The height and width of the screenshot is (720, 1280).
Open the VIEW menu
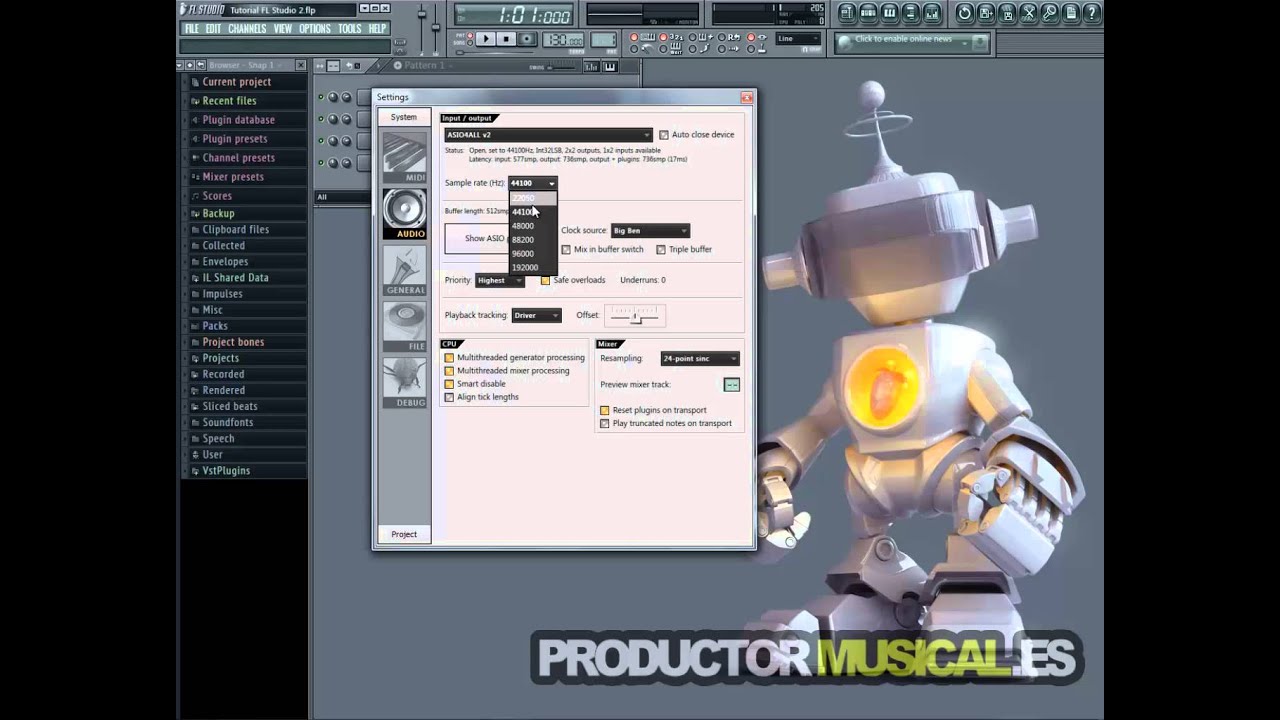[x=283, y=29]
